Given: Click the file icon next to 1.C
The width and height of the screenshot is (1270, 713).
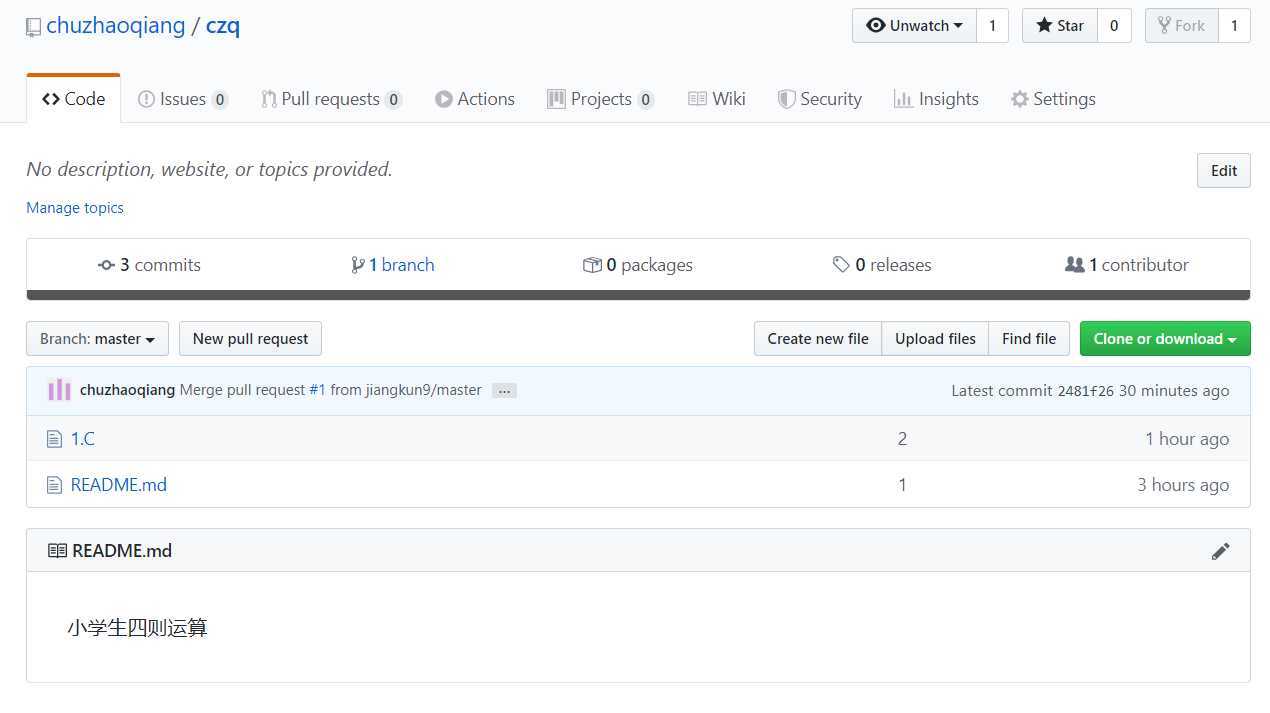Looking at the screenshot, I should (54, 439).
